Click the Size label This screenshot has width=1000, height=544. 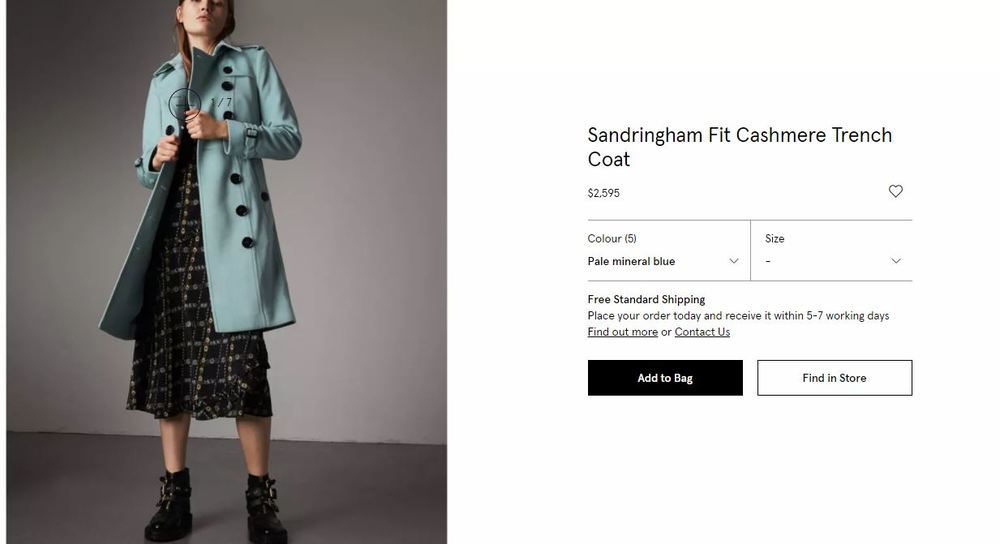point(775,239)
